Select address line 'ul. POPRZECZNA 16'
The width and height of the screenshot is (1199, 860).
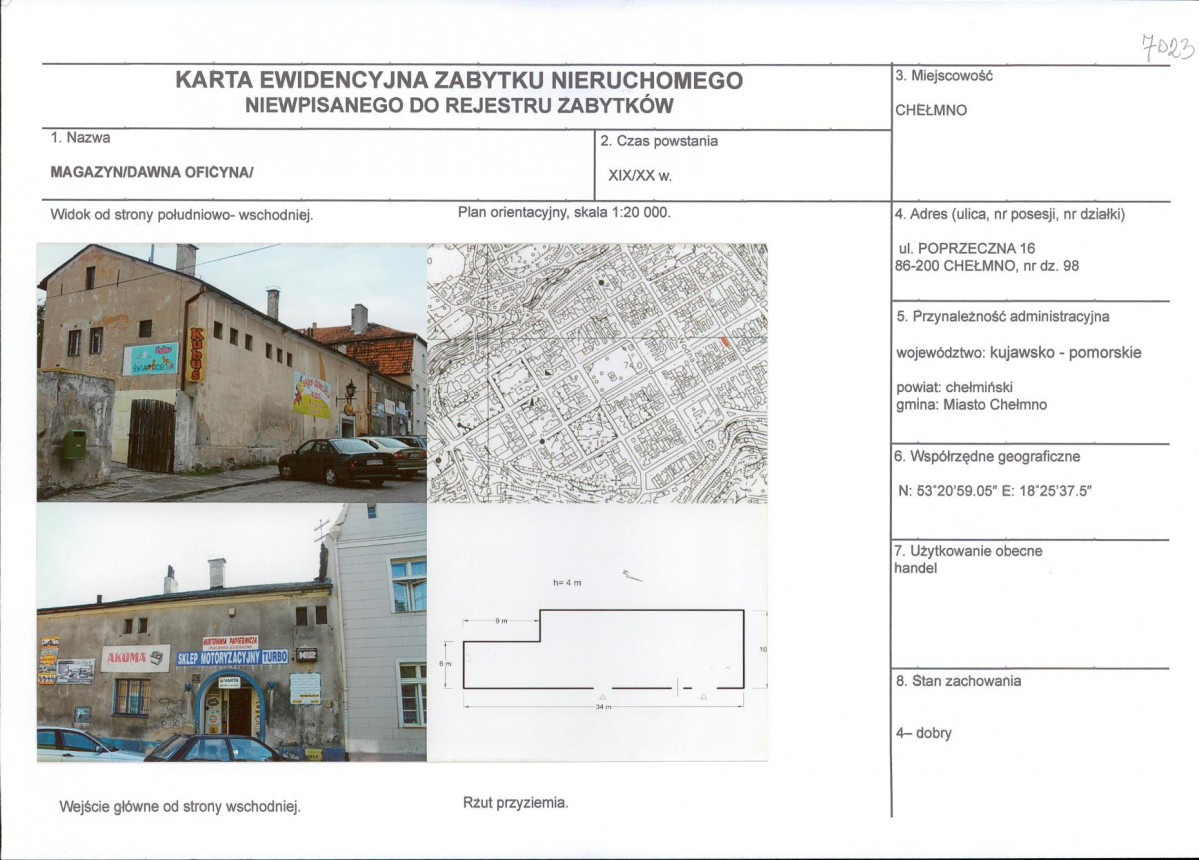(967, 248)
